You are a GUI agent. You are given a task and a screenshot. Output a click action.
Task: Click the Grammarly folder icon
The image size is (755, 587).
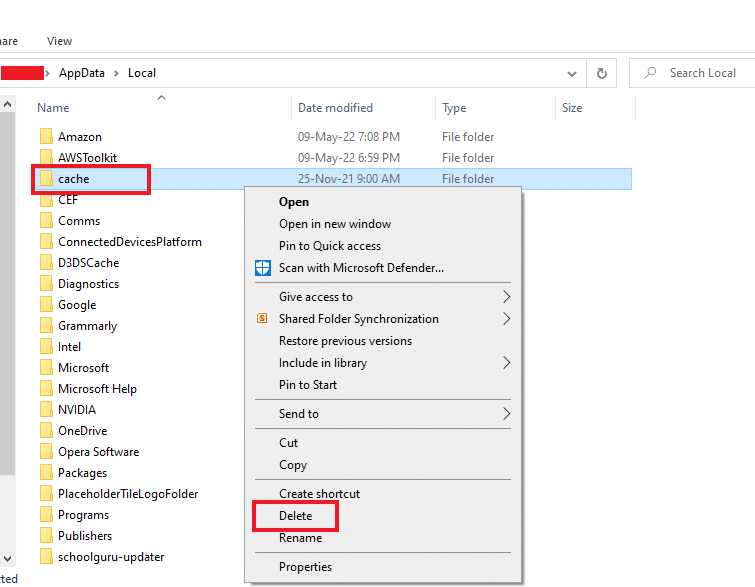tap(46, 326)
